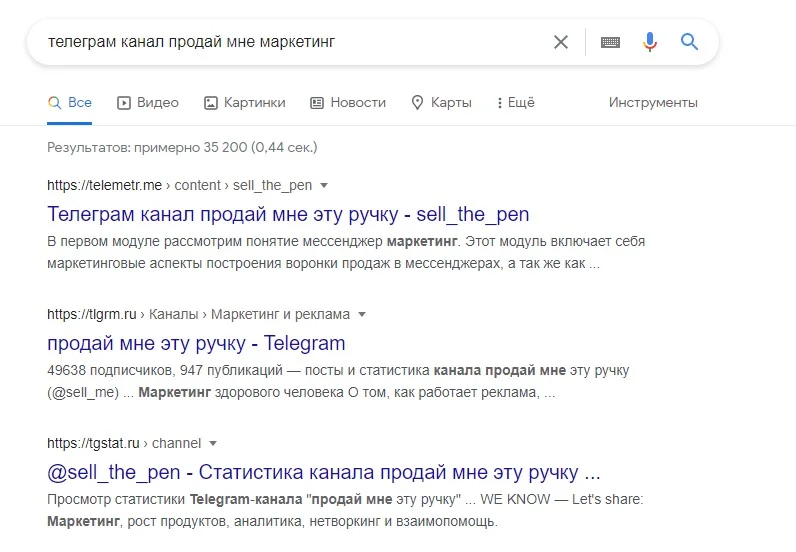796x552 pixels.
Task: Click the blue magnifier search icon
Action: click(x=689, y=42)
